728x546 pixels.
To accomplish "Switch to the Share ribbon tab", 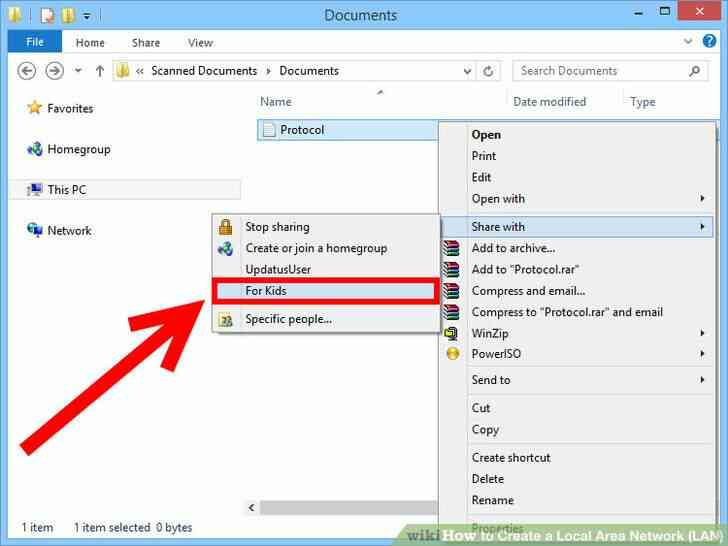I will click(146, 43).
